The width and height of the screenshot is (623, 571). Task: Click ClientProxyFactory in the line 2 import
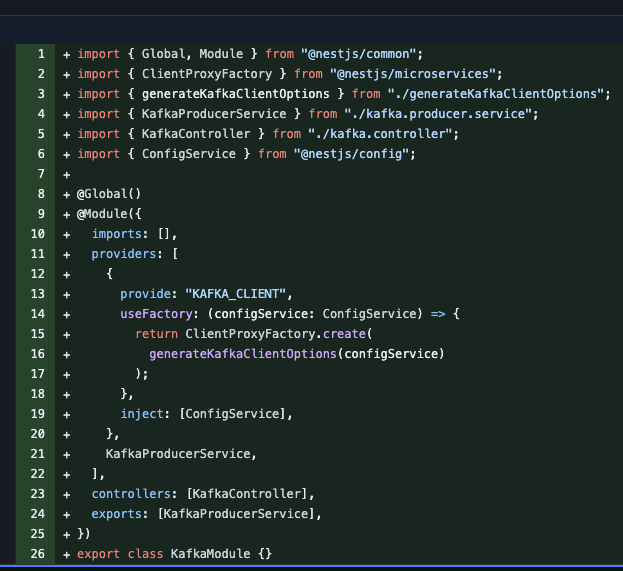tap(207, 74)
